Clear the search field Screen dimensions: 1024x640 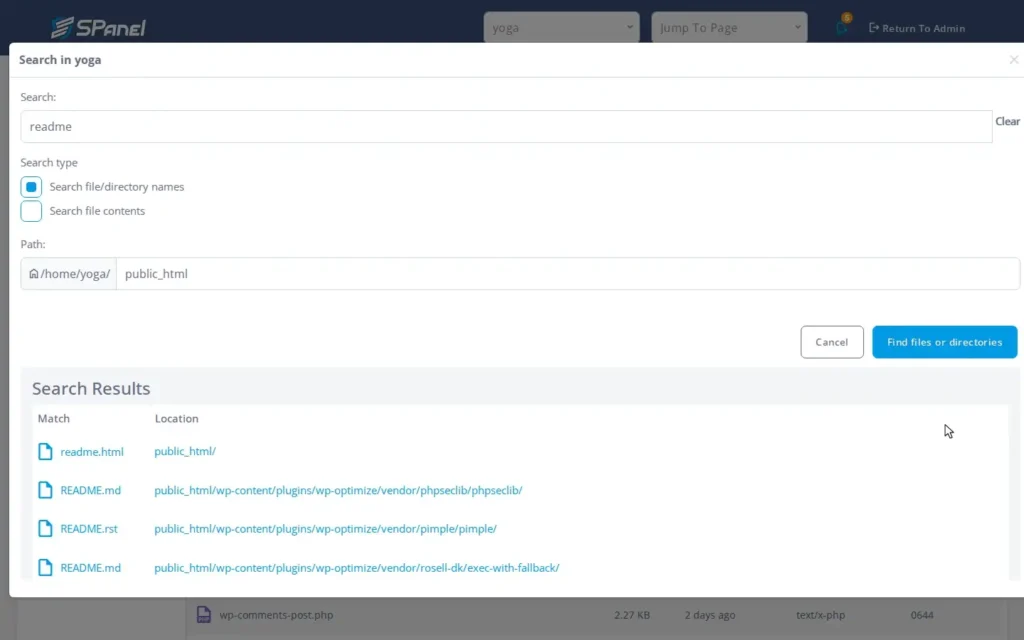click(x=1007, y=121)
